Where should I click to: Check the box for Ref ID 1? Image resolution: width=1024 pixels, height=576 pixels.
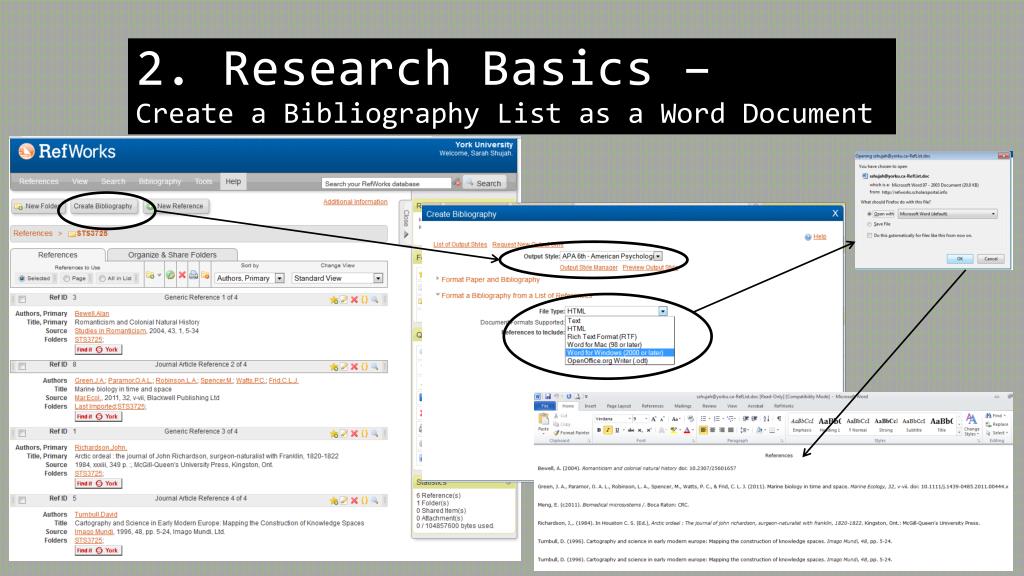pyautogui.click(x=22, y=433)
